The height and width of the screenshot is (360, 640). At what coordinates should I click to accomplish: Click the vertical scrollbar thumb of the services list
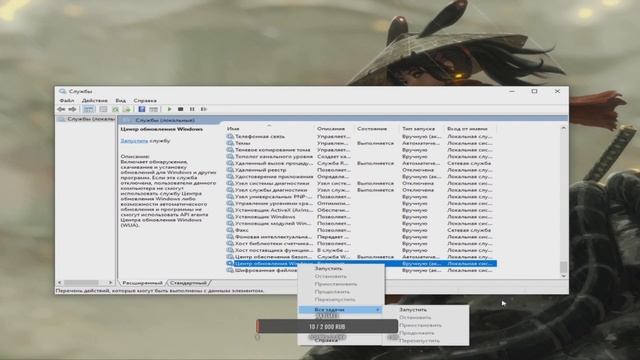[x=563, y=267]
